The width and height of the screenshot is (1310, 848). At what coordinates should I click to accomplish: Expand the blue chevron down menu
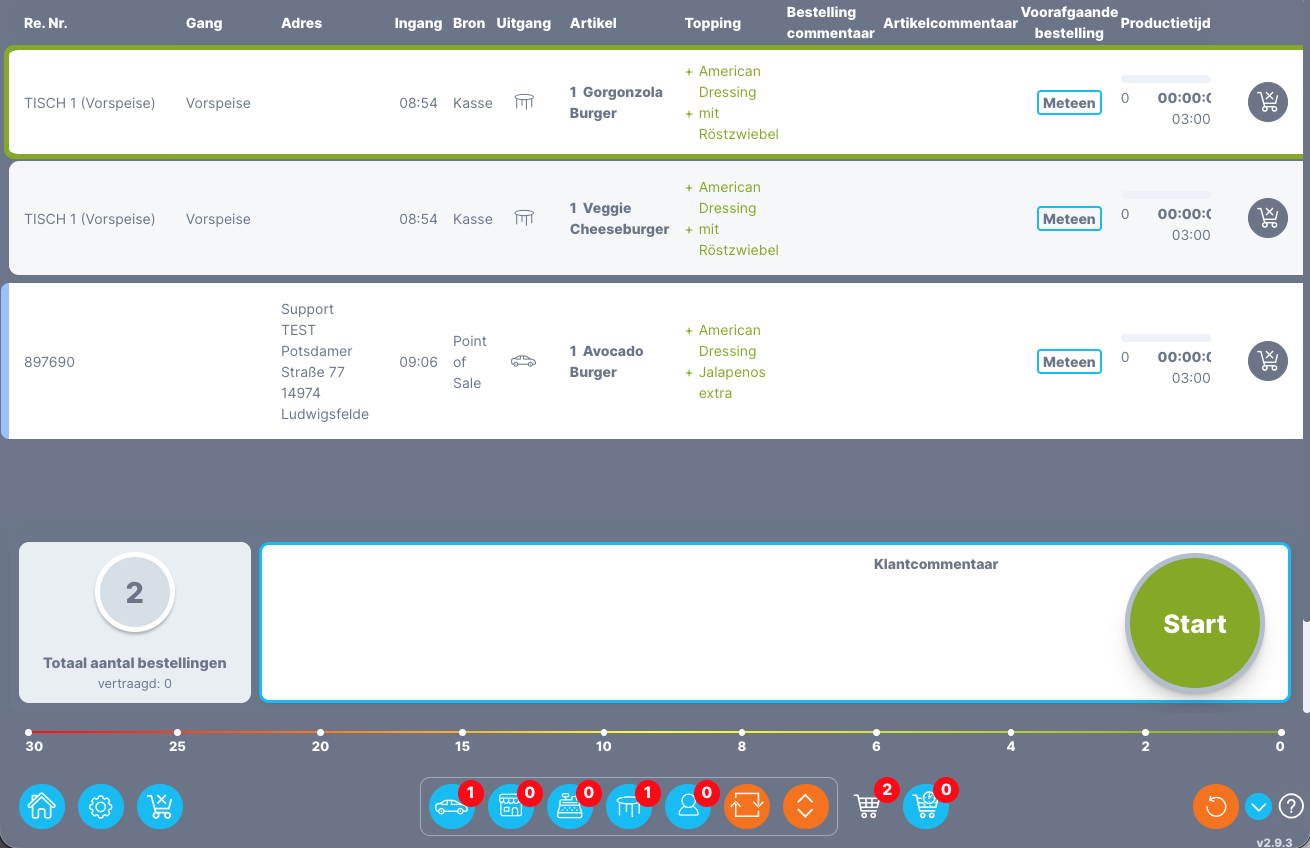point(1258,806)
